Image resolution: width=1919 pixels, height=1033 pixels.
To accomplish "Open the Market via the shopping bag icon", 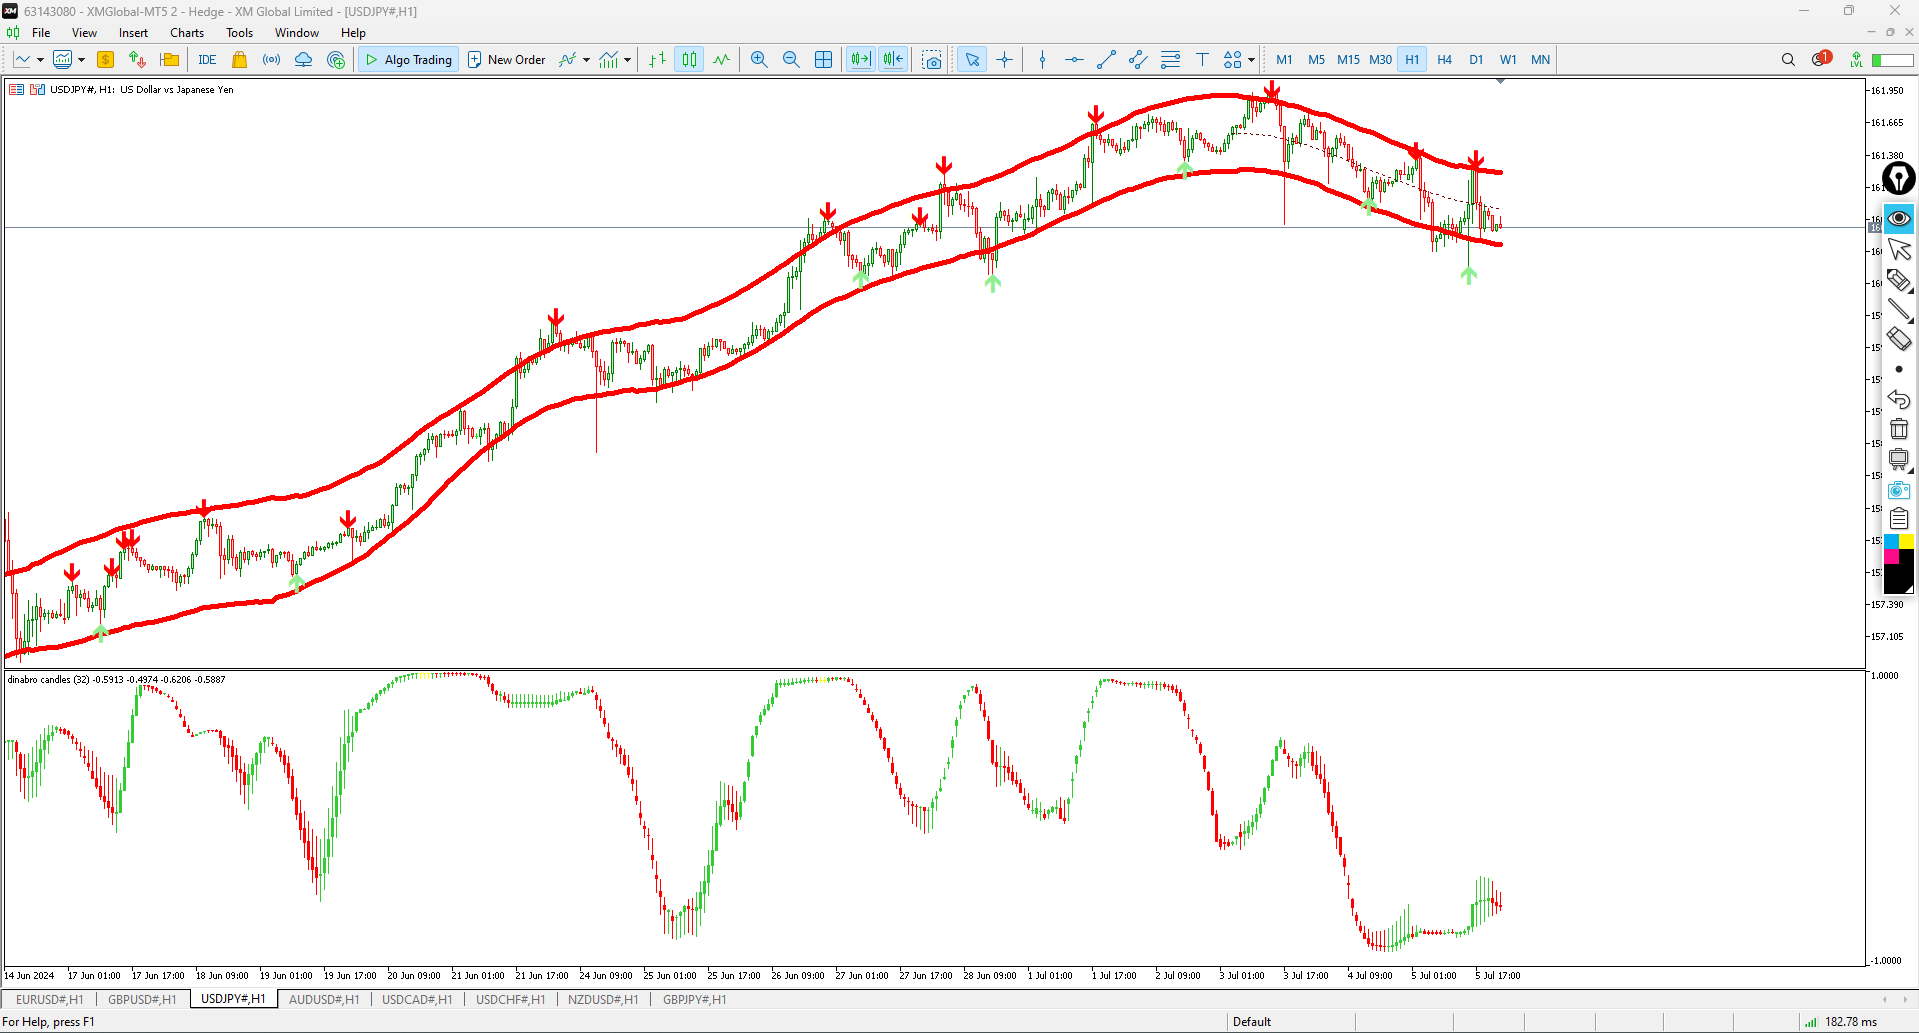I will click(x=239, y=59).
